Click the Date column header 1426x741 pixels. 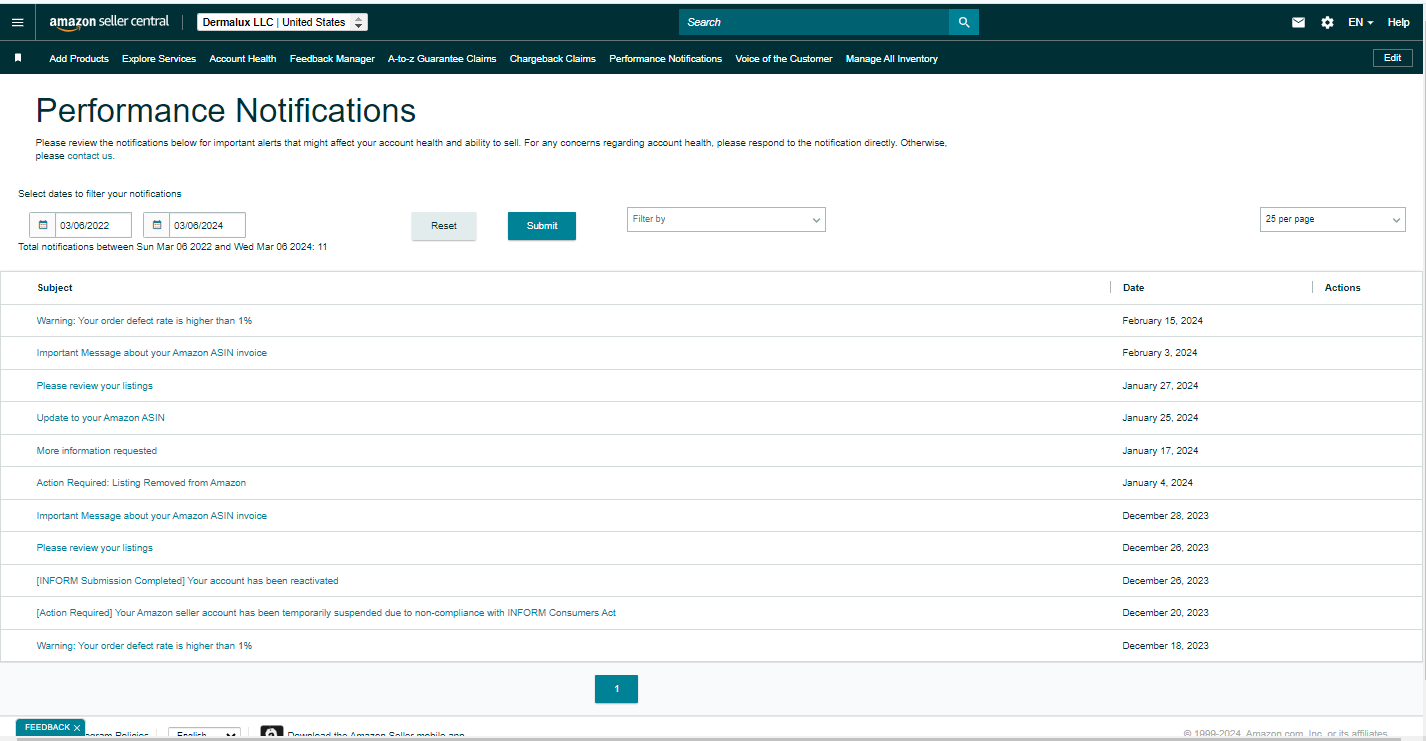[x=1133, y=288]
